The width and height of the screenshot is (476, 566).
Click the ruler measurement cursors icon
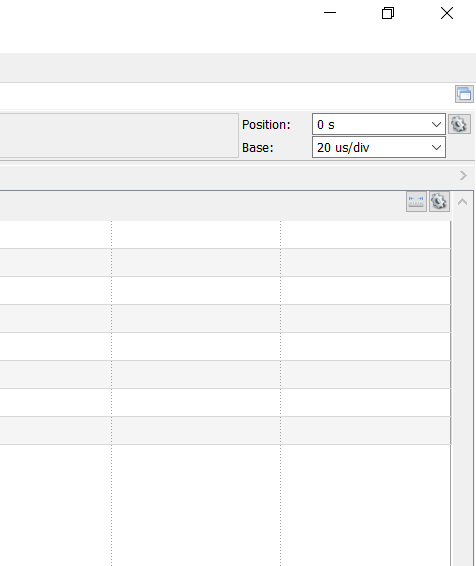416,201
